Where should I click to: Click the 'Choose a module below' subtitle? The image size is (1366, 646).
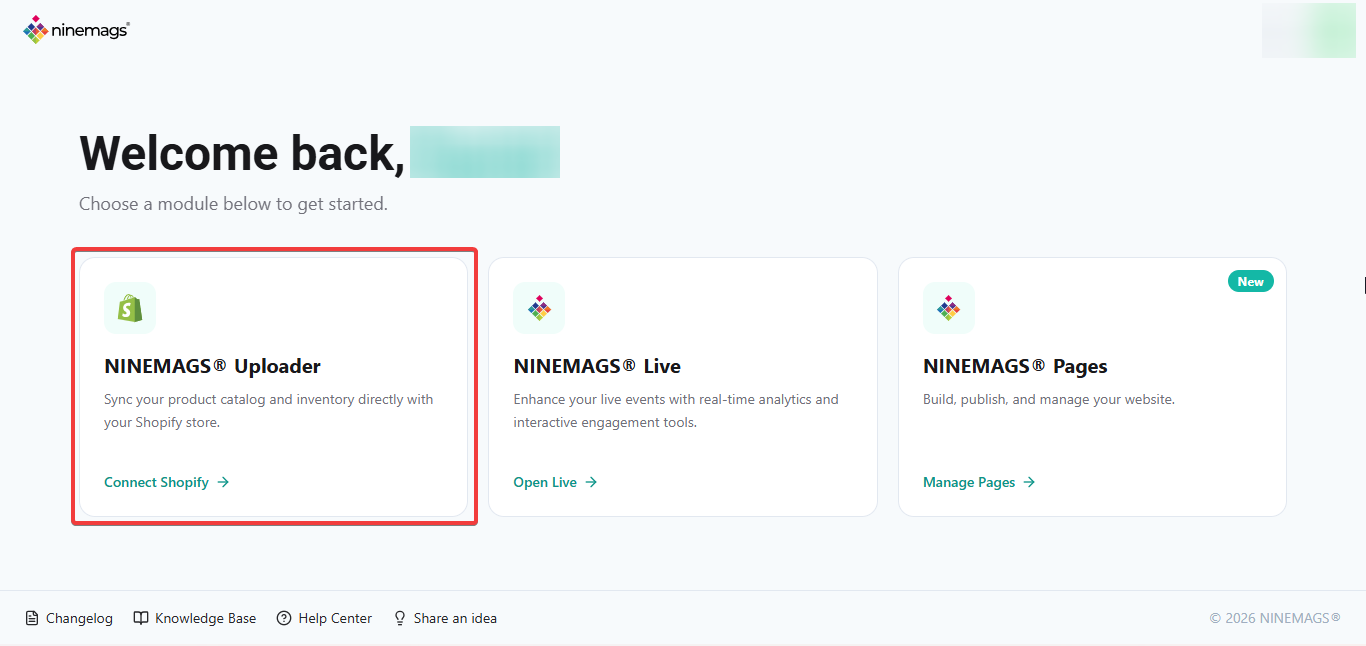click(233, 204)
